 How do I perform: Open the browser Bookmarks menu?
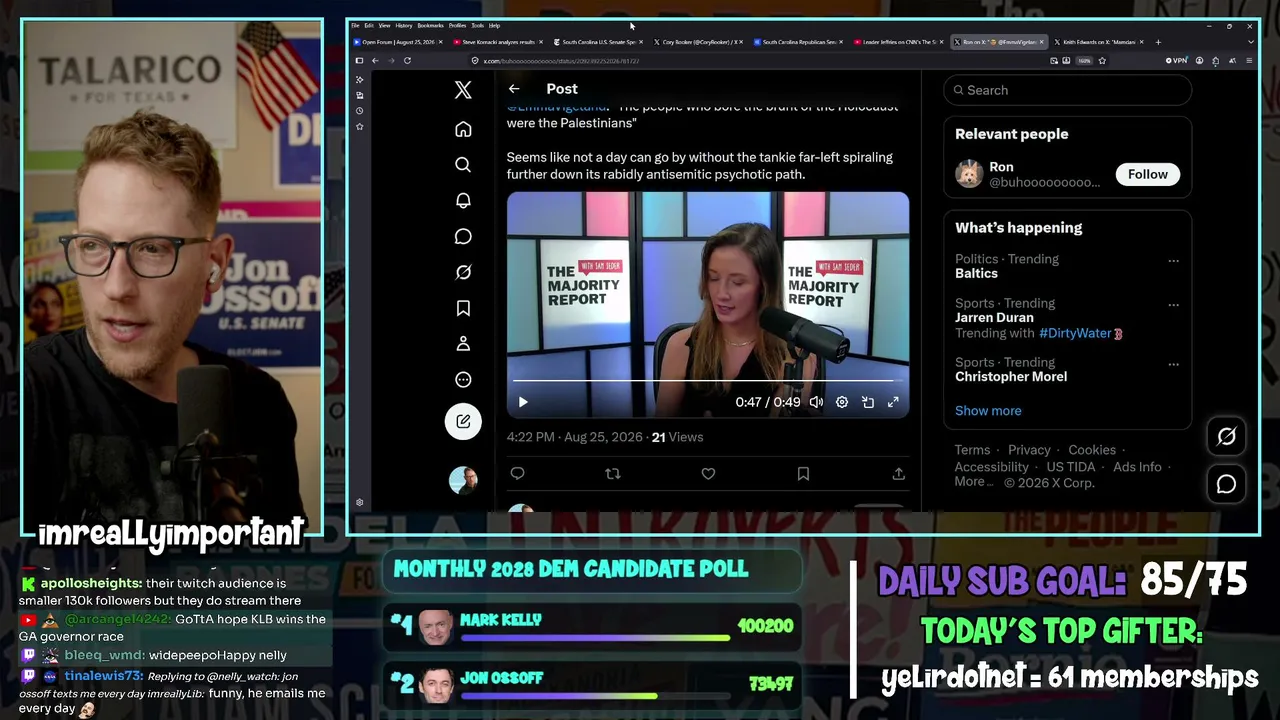click(431, 25)
